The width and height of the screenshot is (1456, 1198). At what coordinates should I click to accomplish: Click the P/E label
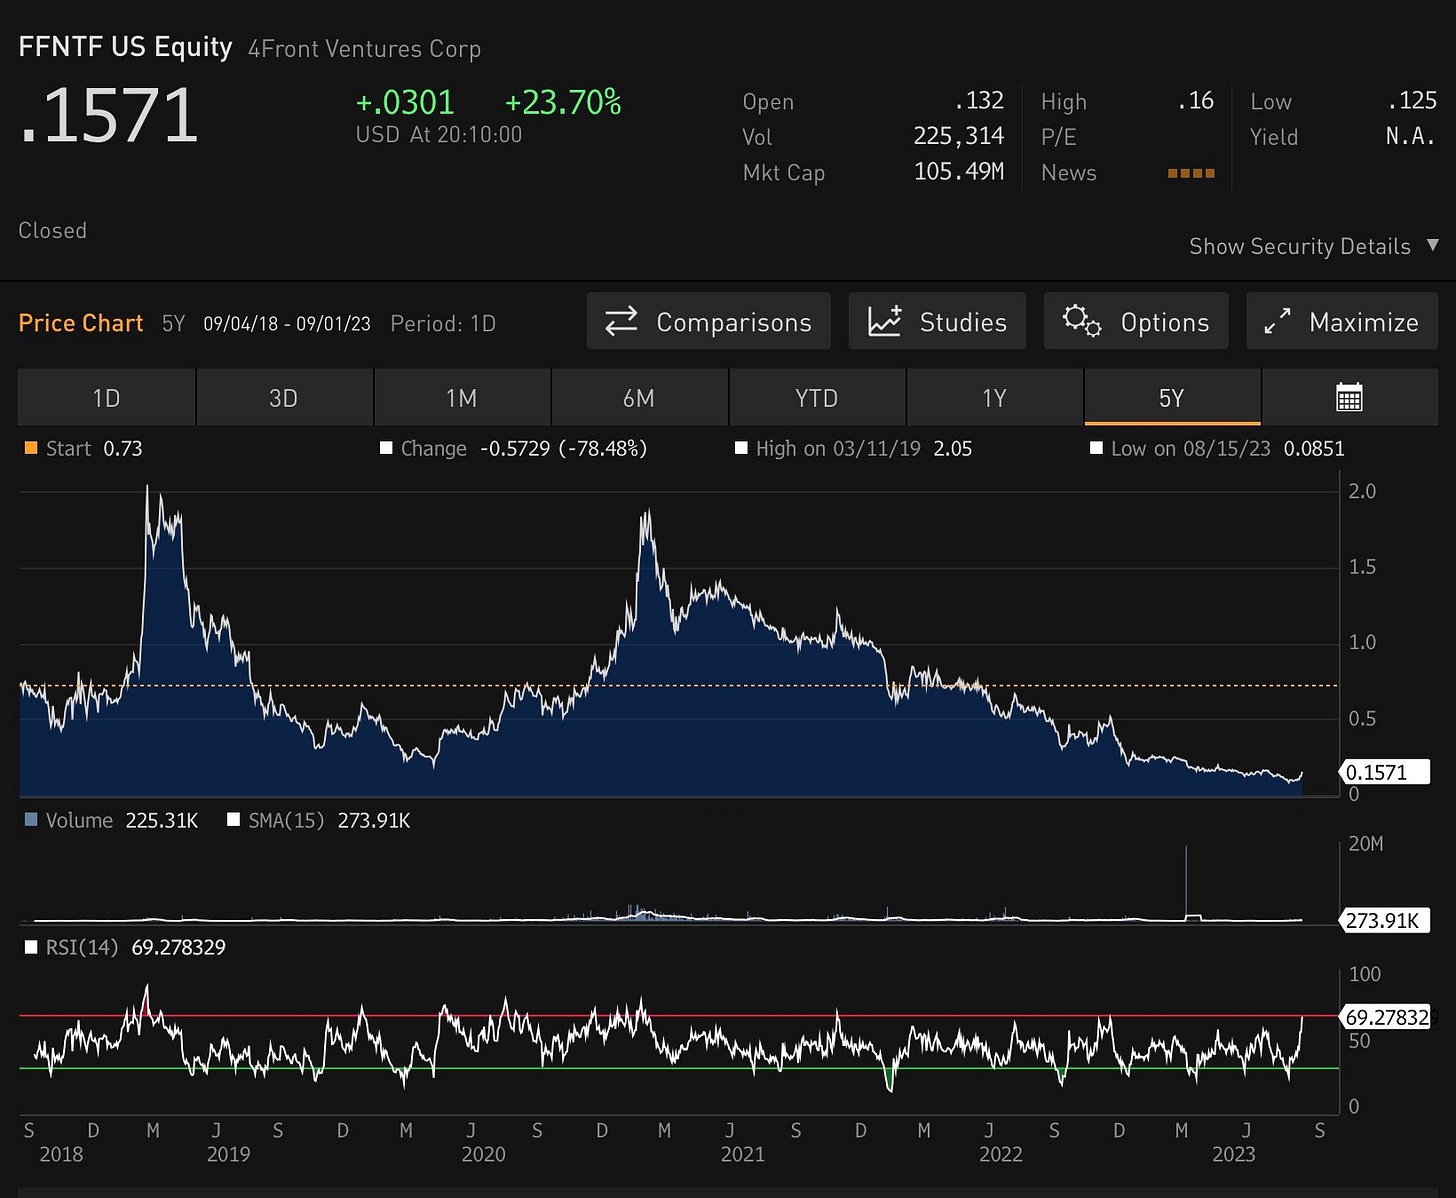pos(1059,137)
